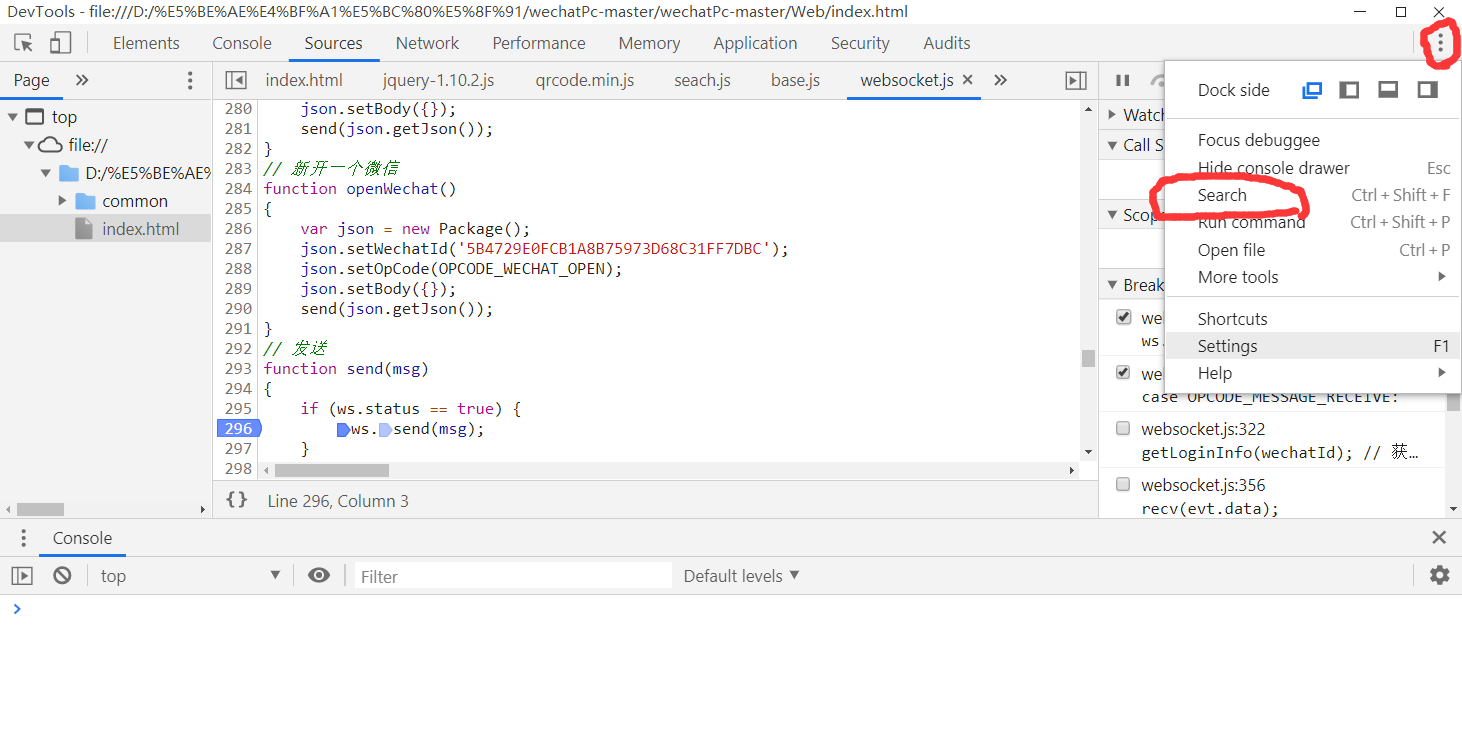The image size is (1462, 730).
Task: Open the Performance panel tab
Action: pyautogui.click(x=539, y=43)
